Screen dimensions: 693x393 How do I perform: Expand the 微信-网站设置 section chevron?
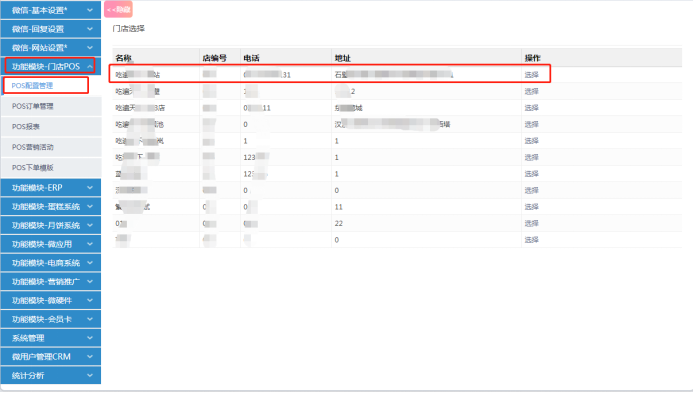click(90, 47)
